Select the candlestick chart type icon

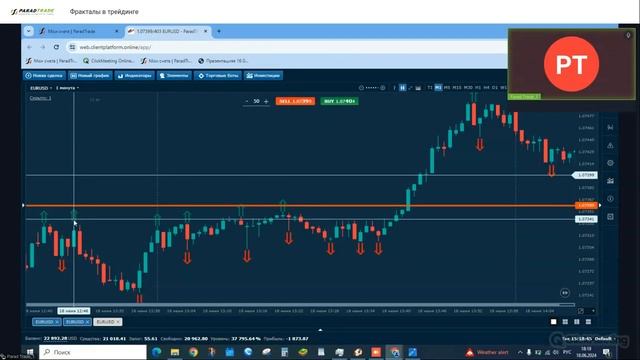pos(402,88)
